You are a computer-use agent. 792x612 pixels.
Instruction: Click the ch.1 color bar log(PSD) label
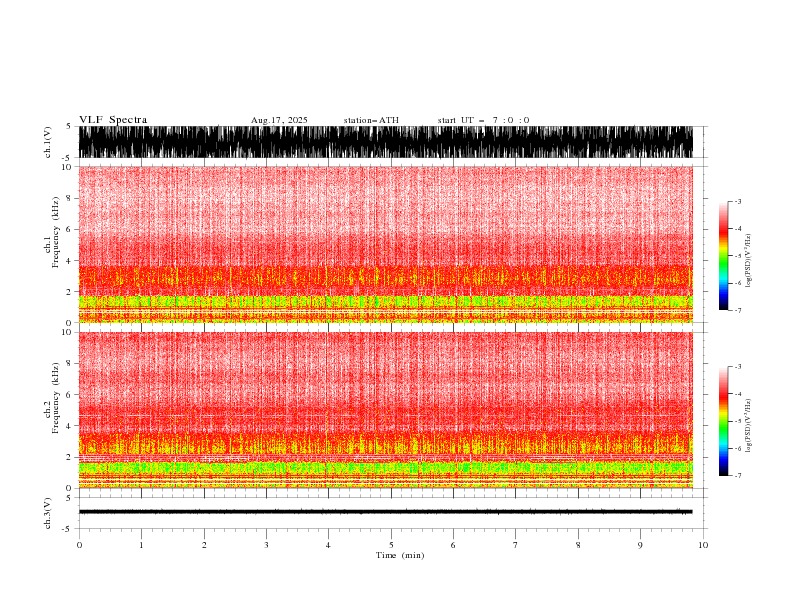point(748,261)
